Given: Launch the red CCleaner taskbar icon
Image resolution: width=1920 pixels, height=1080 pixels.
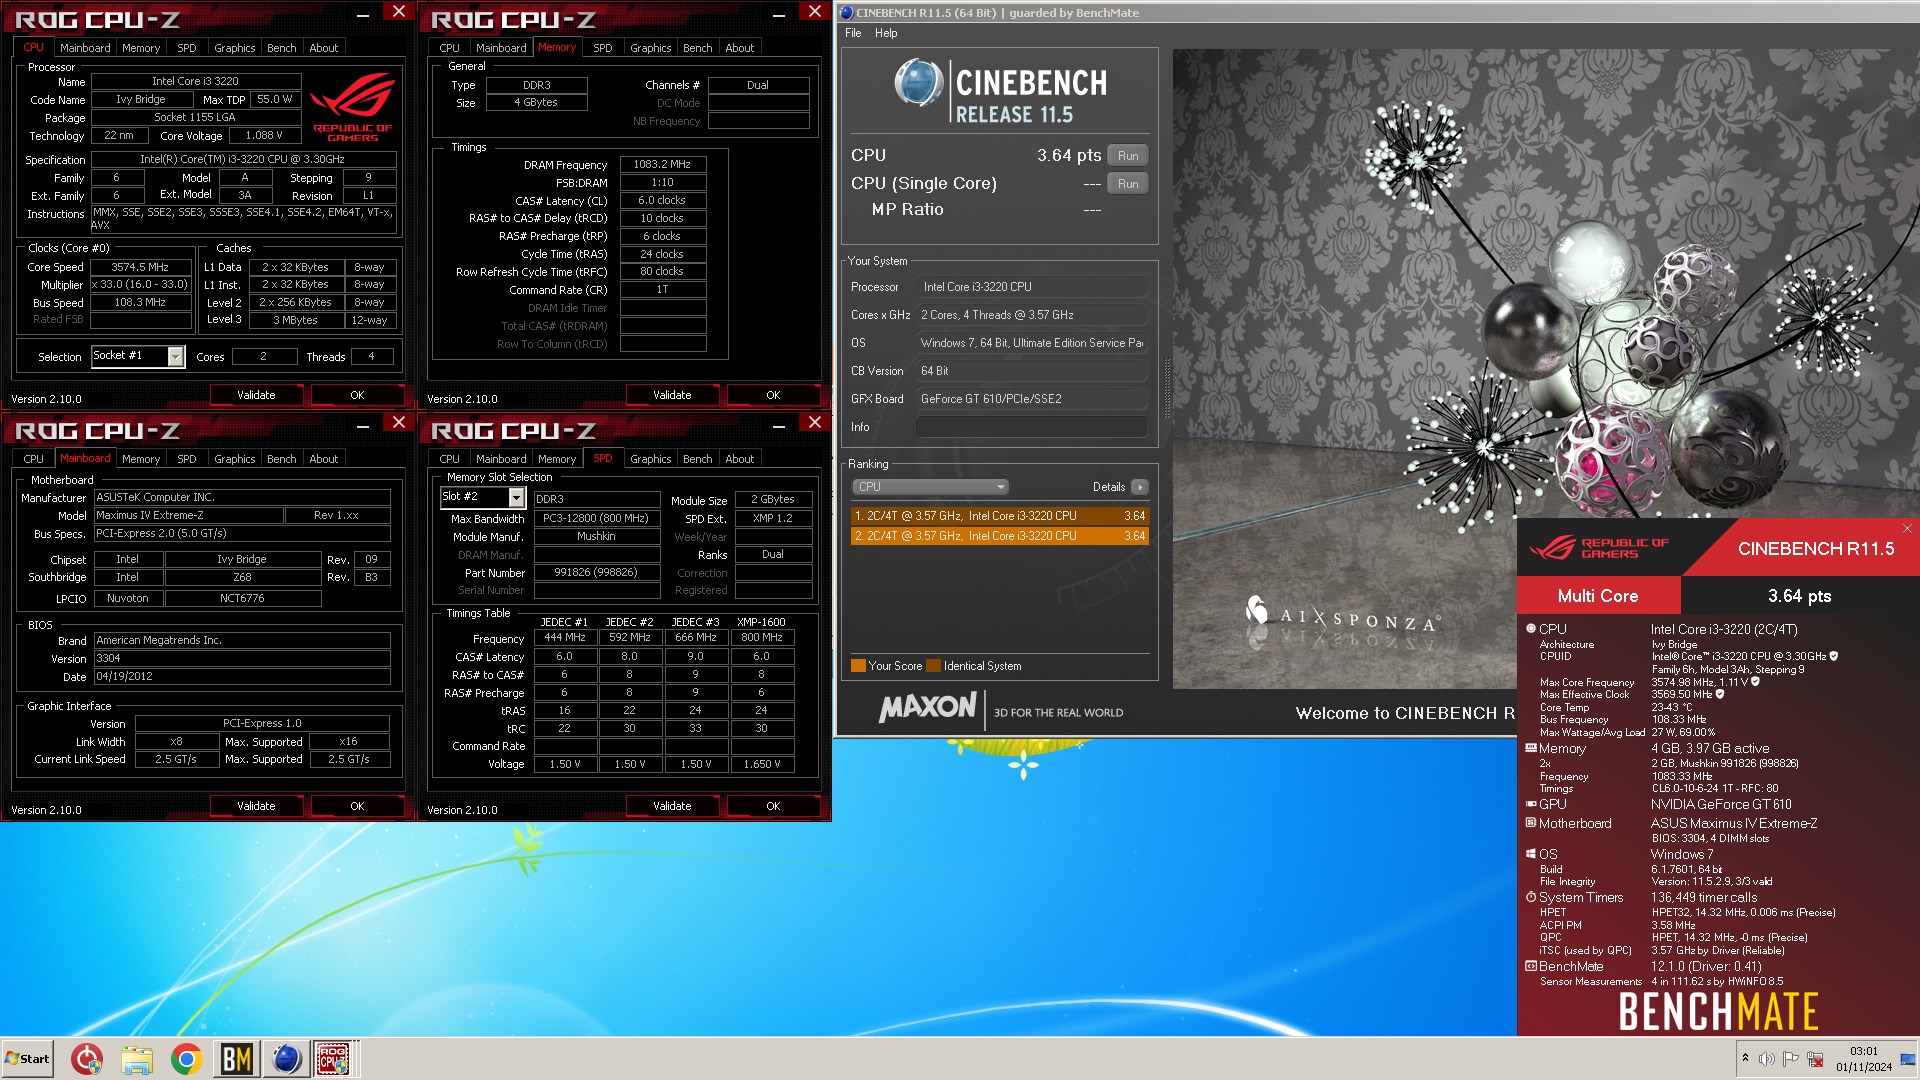Looking at the screenshot, I should (87, 1058).
